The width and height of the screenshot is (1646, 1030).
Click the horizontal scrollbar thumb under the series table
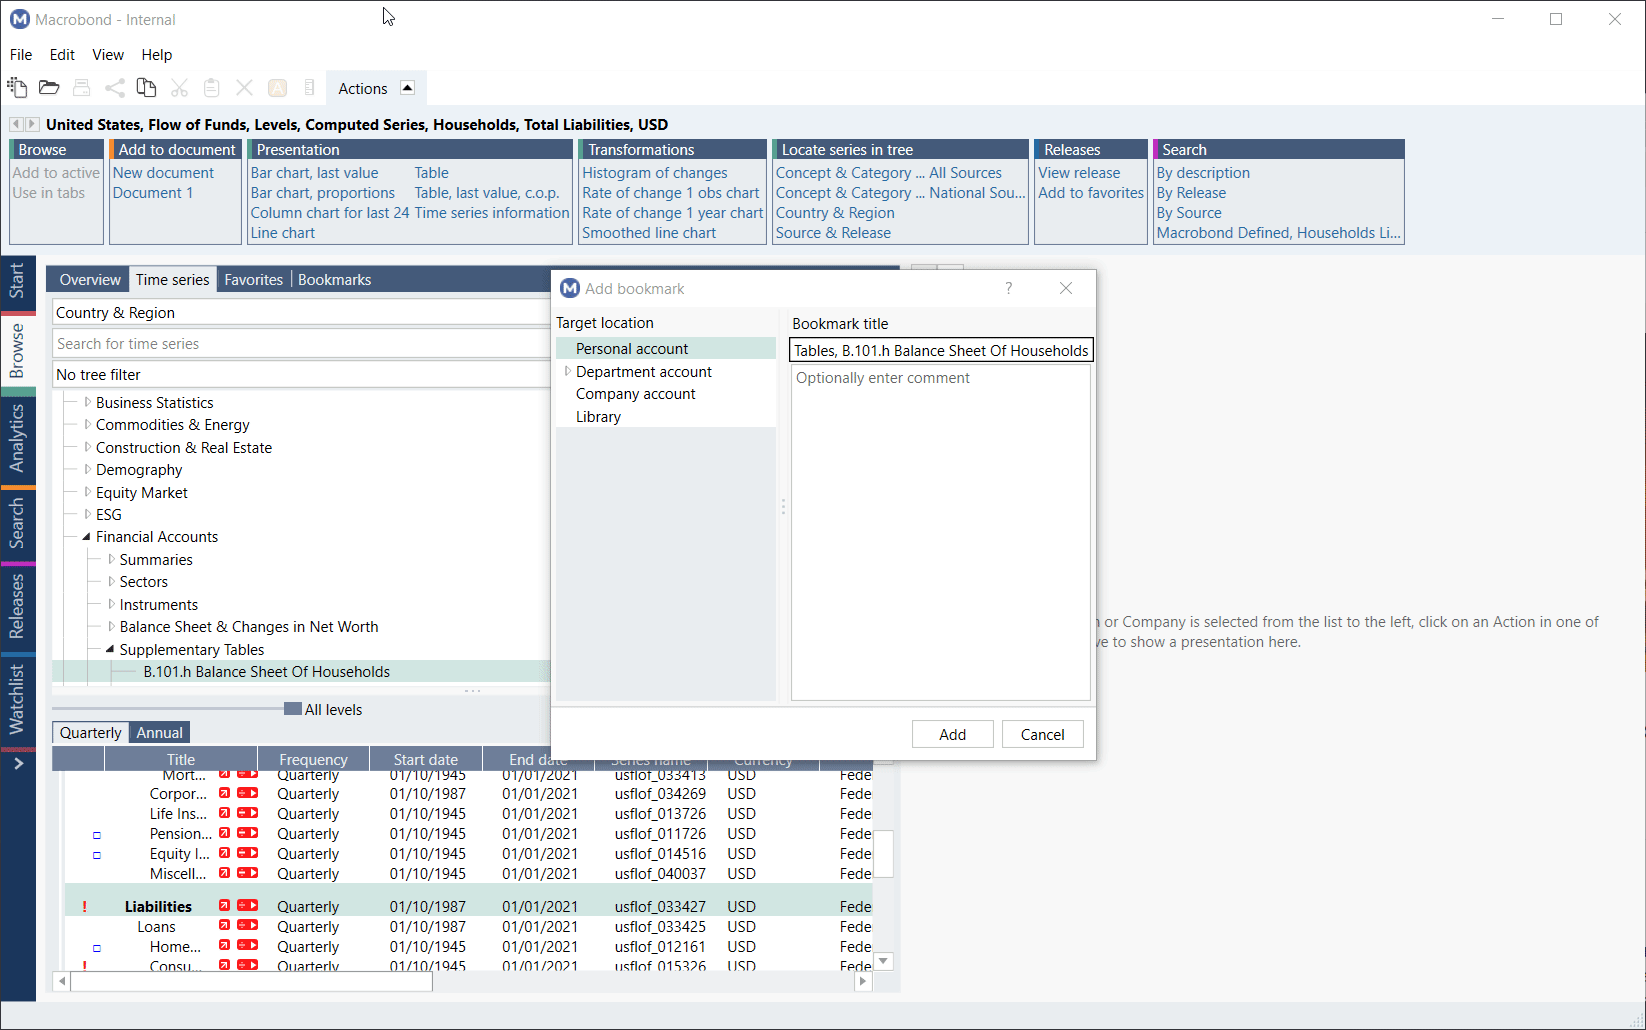pos(252,981)
